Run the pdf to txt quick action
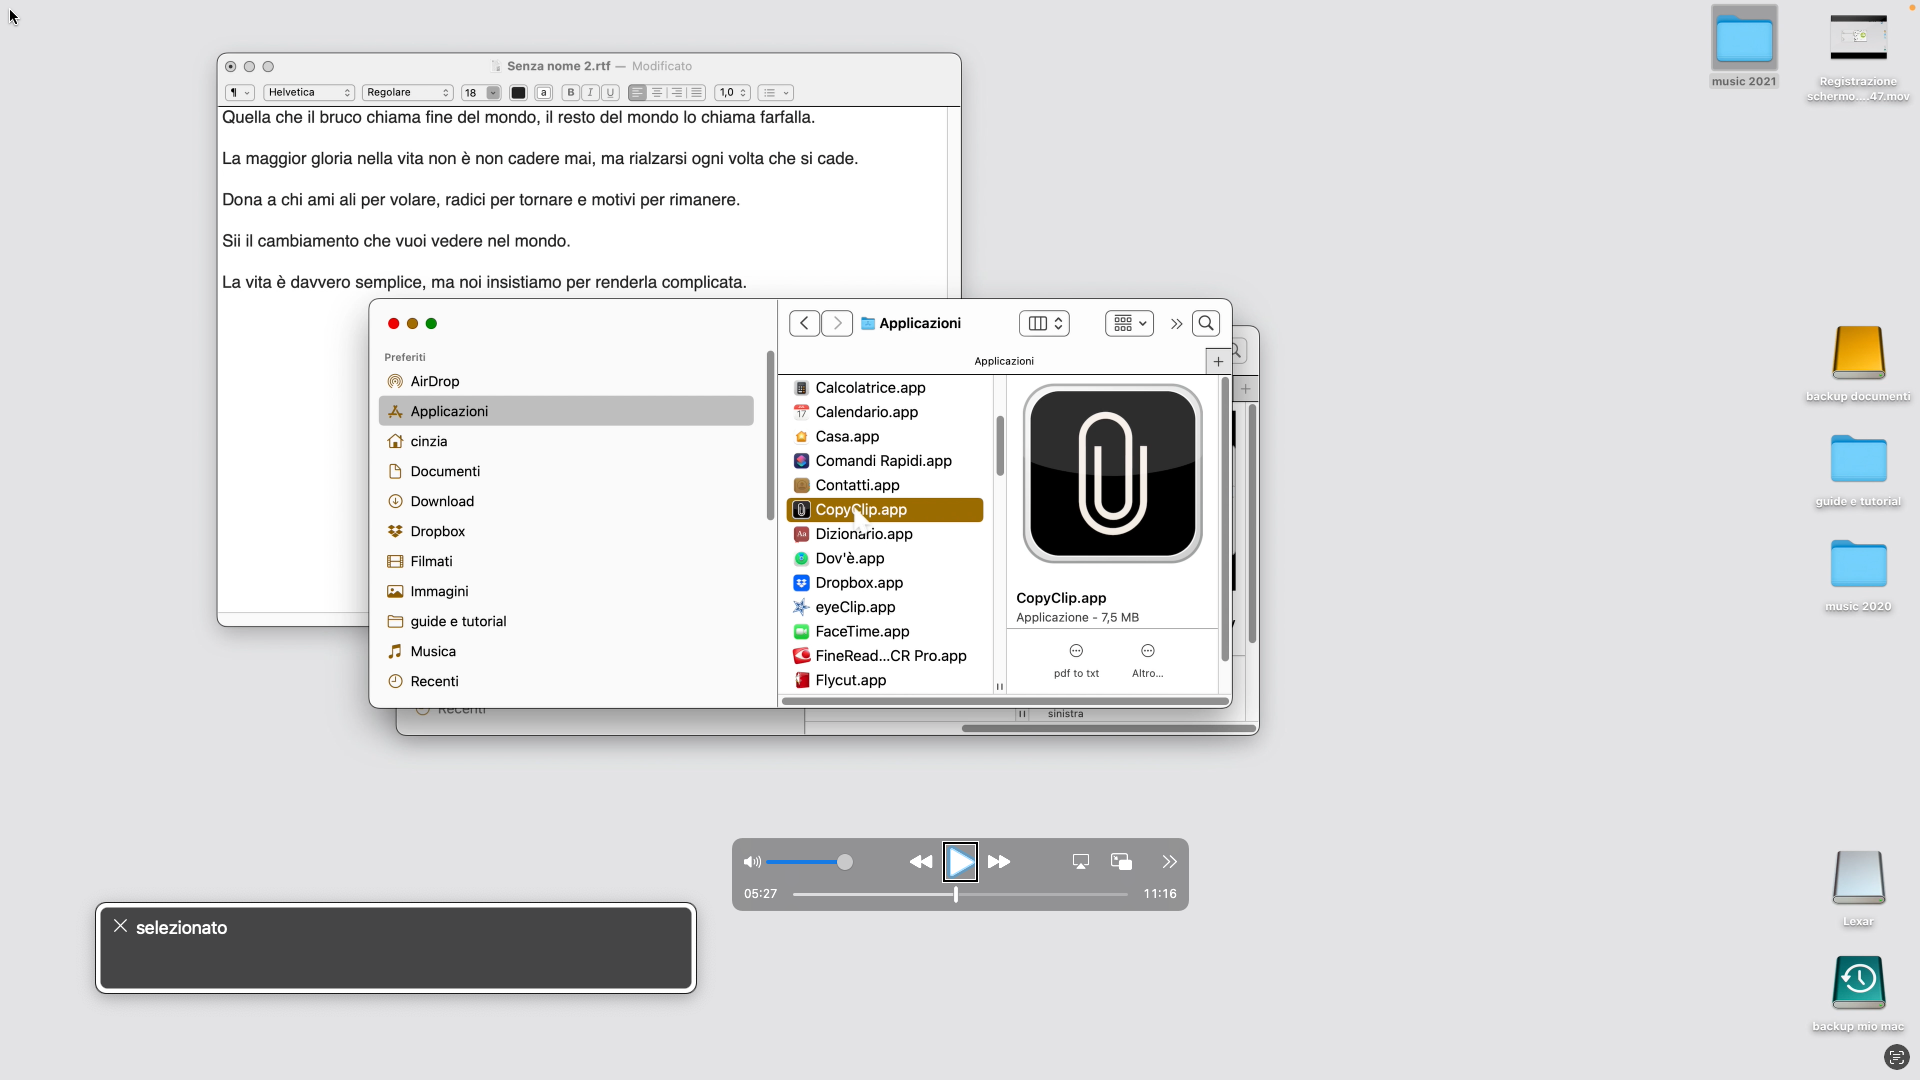The width and height of the screenshot is (1920, 1080). (x=1076, y=661)
